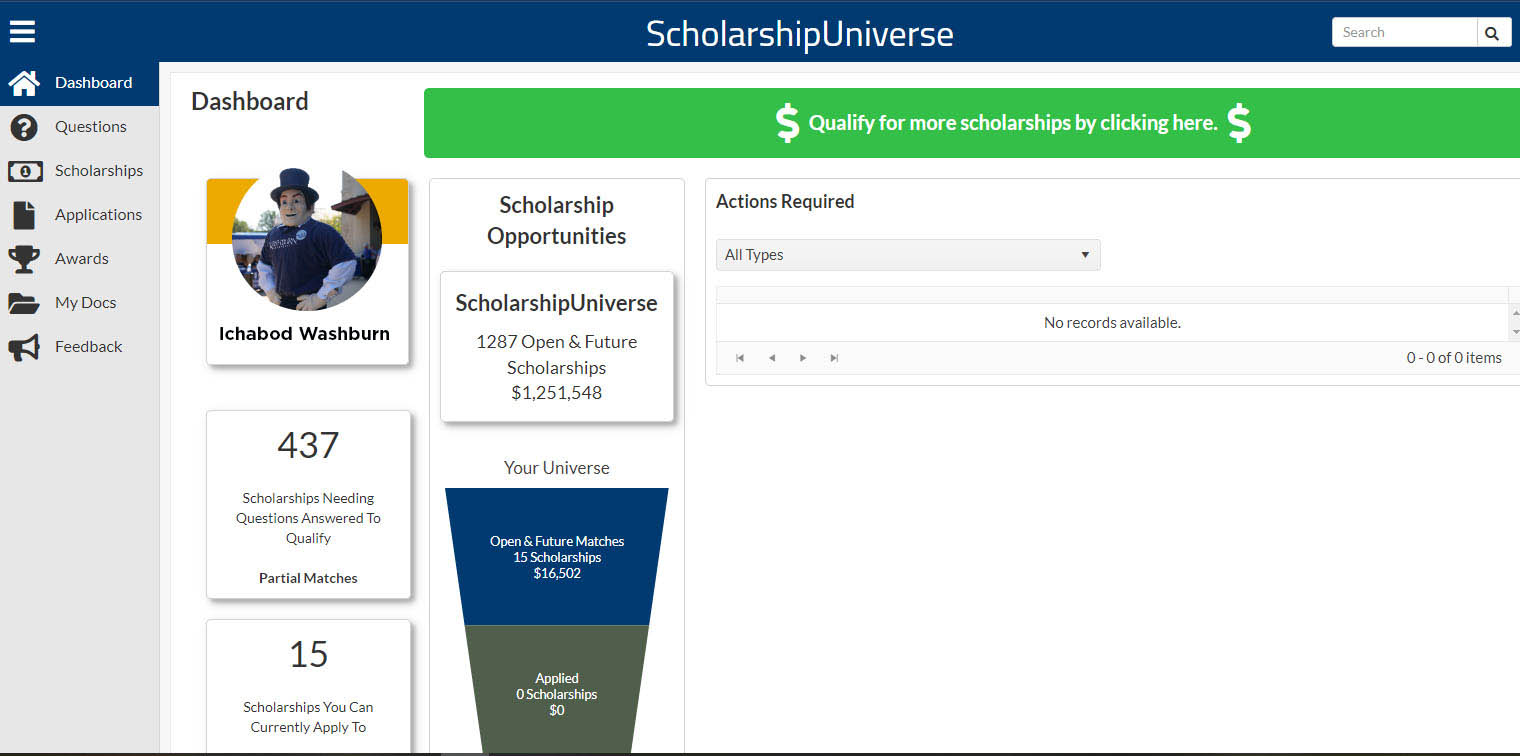Screen dimensions: 1520x756
Task: Click the My Docs folder icon
Action: tap(24, 303)
